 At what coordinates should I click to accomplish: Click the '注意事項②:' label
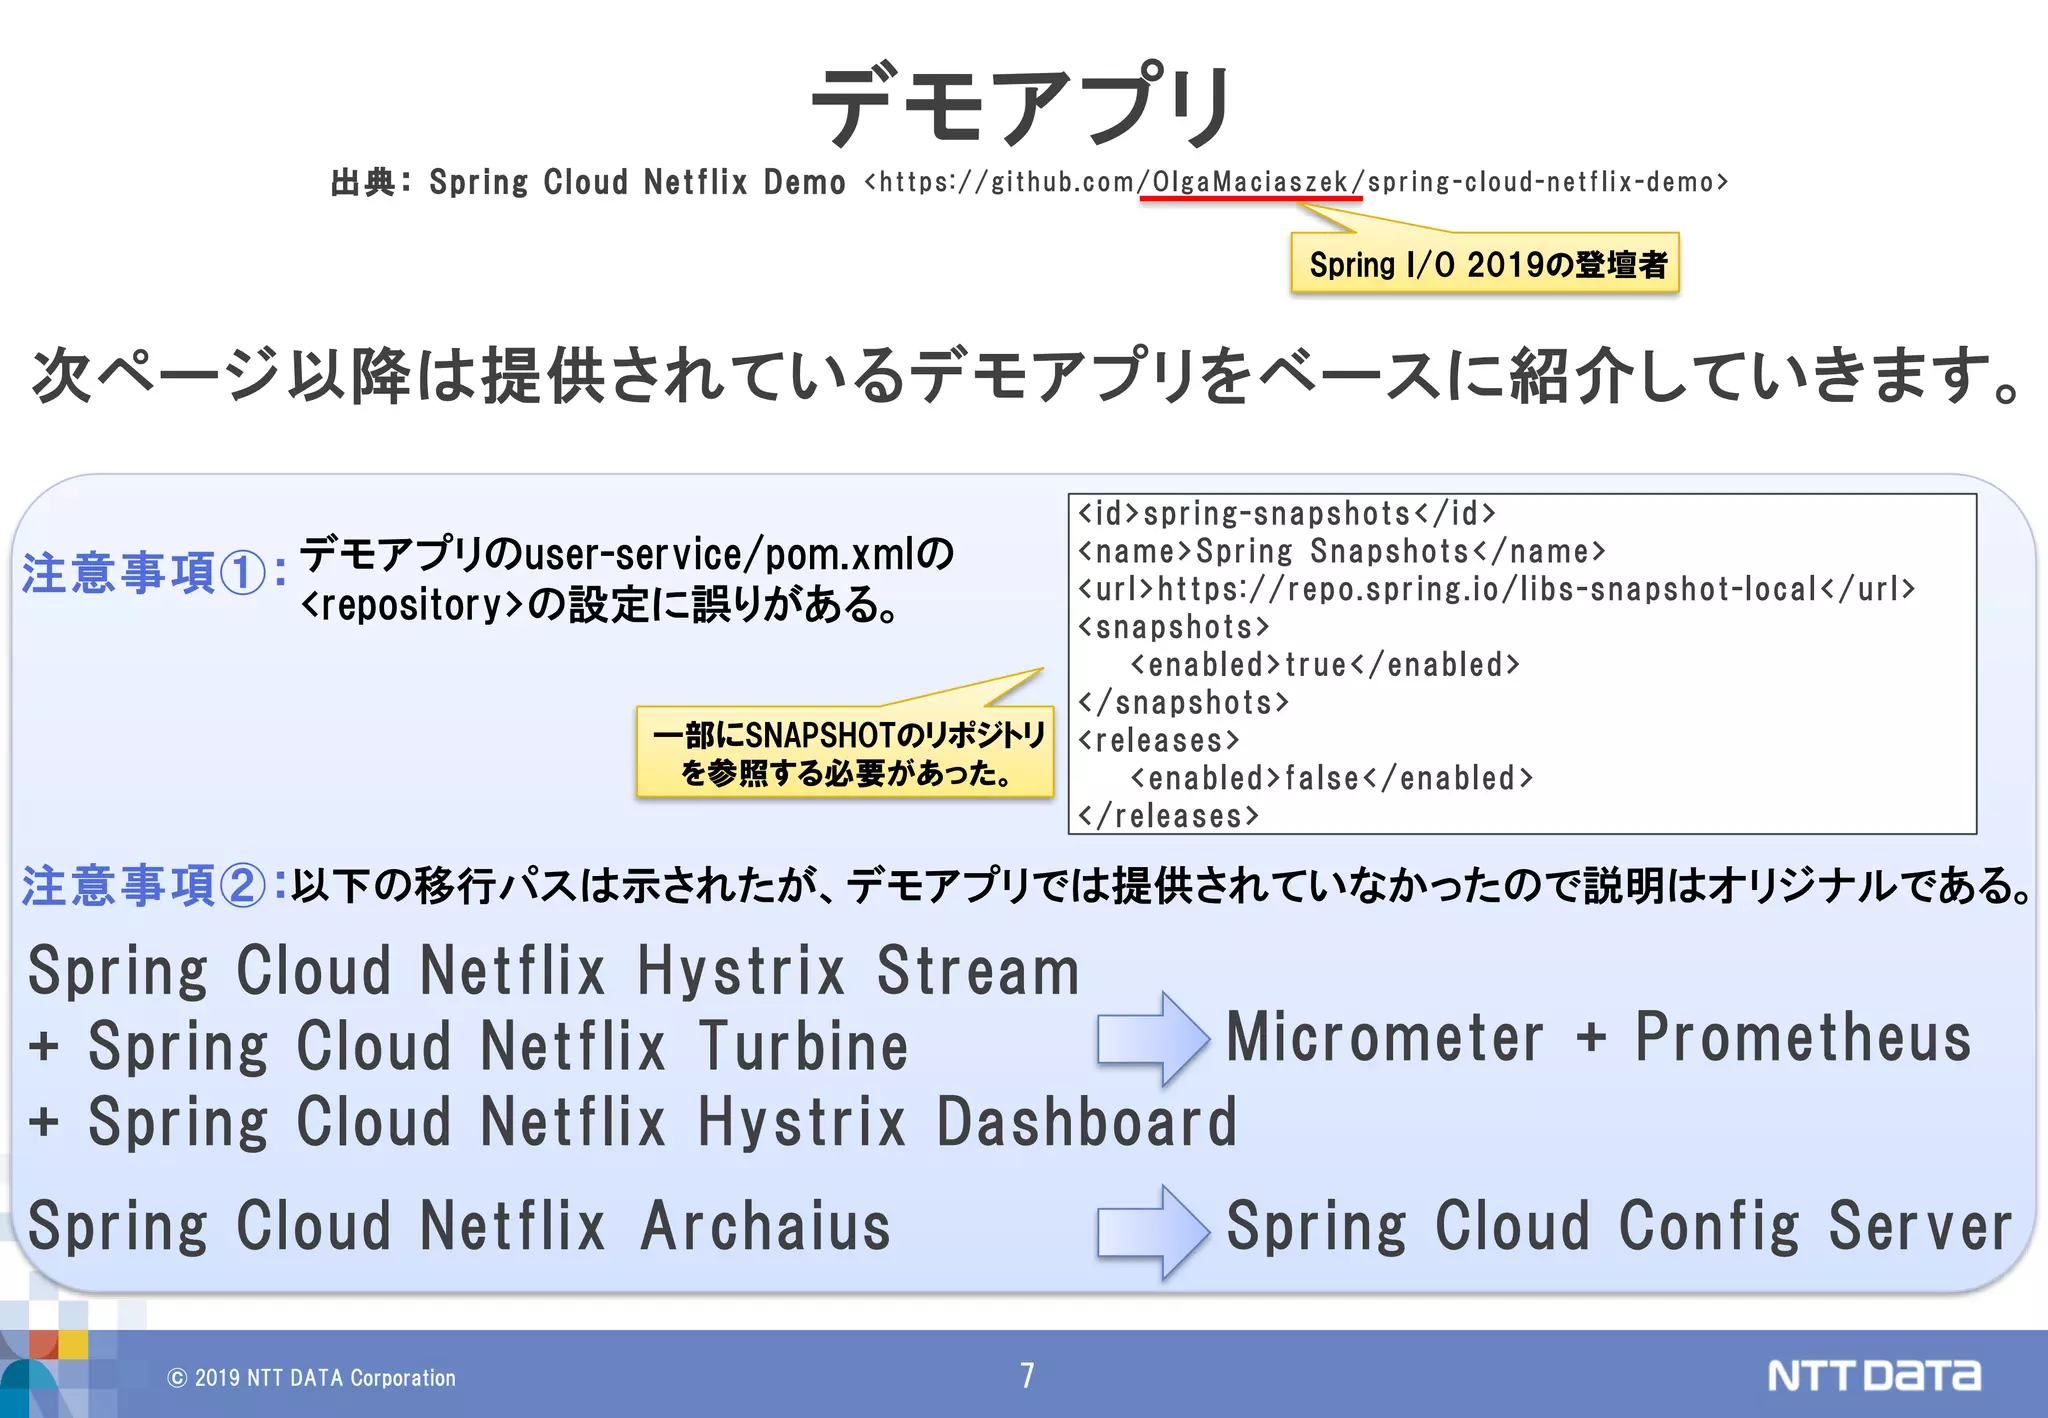click(x=156, y=885)
